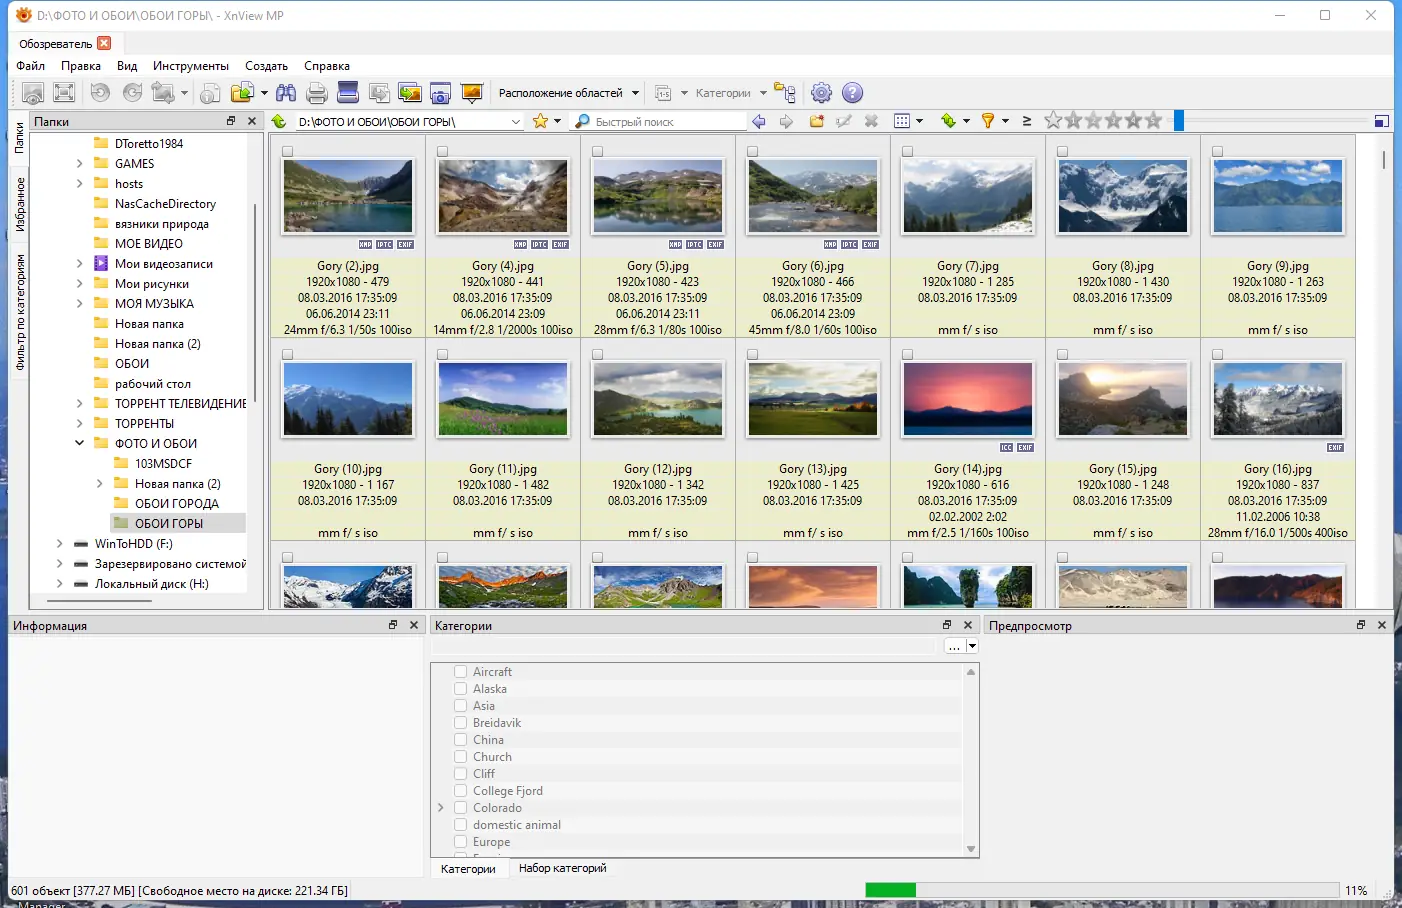Enable the Church category checkbox
Screen dimensions: 1402x908
click(461, 757)
